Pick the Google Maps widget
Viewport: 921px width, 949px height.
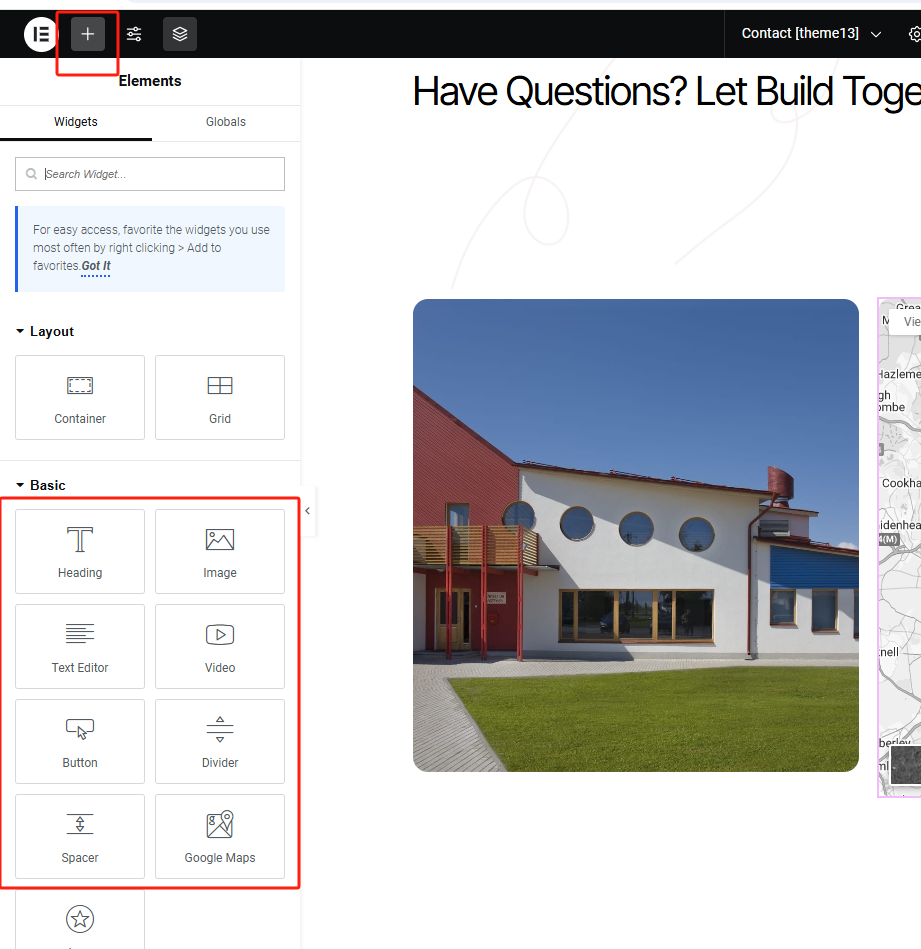point(220,836)
